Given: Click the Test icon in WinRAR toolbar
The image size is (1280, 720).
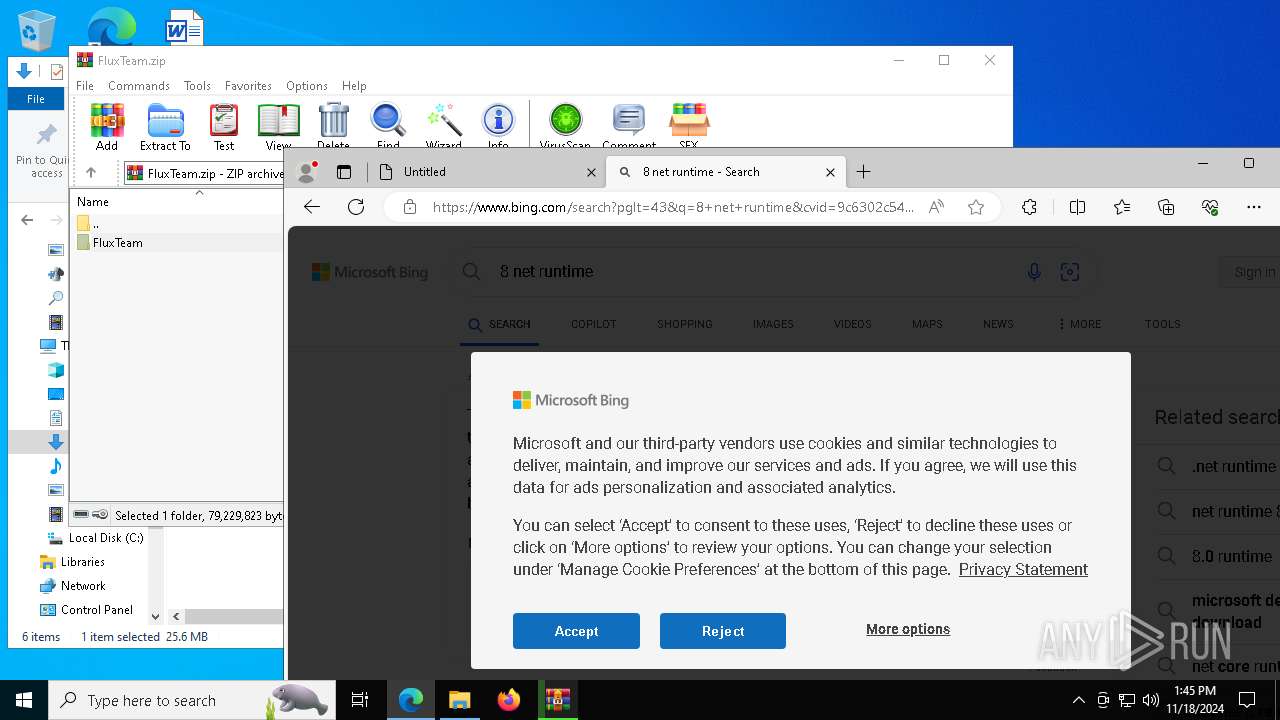Looking at the screenshot, I should click(x=224, y=126).
